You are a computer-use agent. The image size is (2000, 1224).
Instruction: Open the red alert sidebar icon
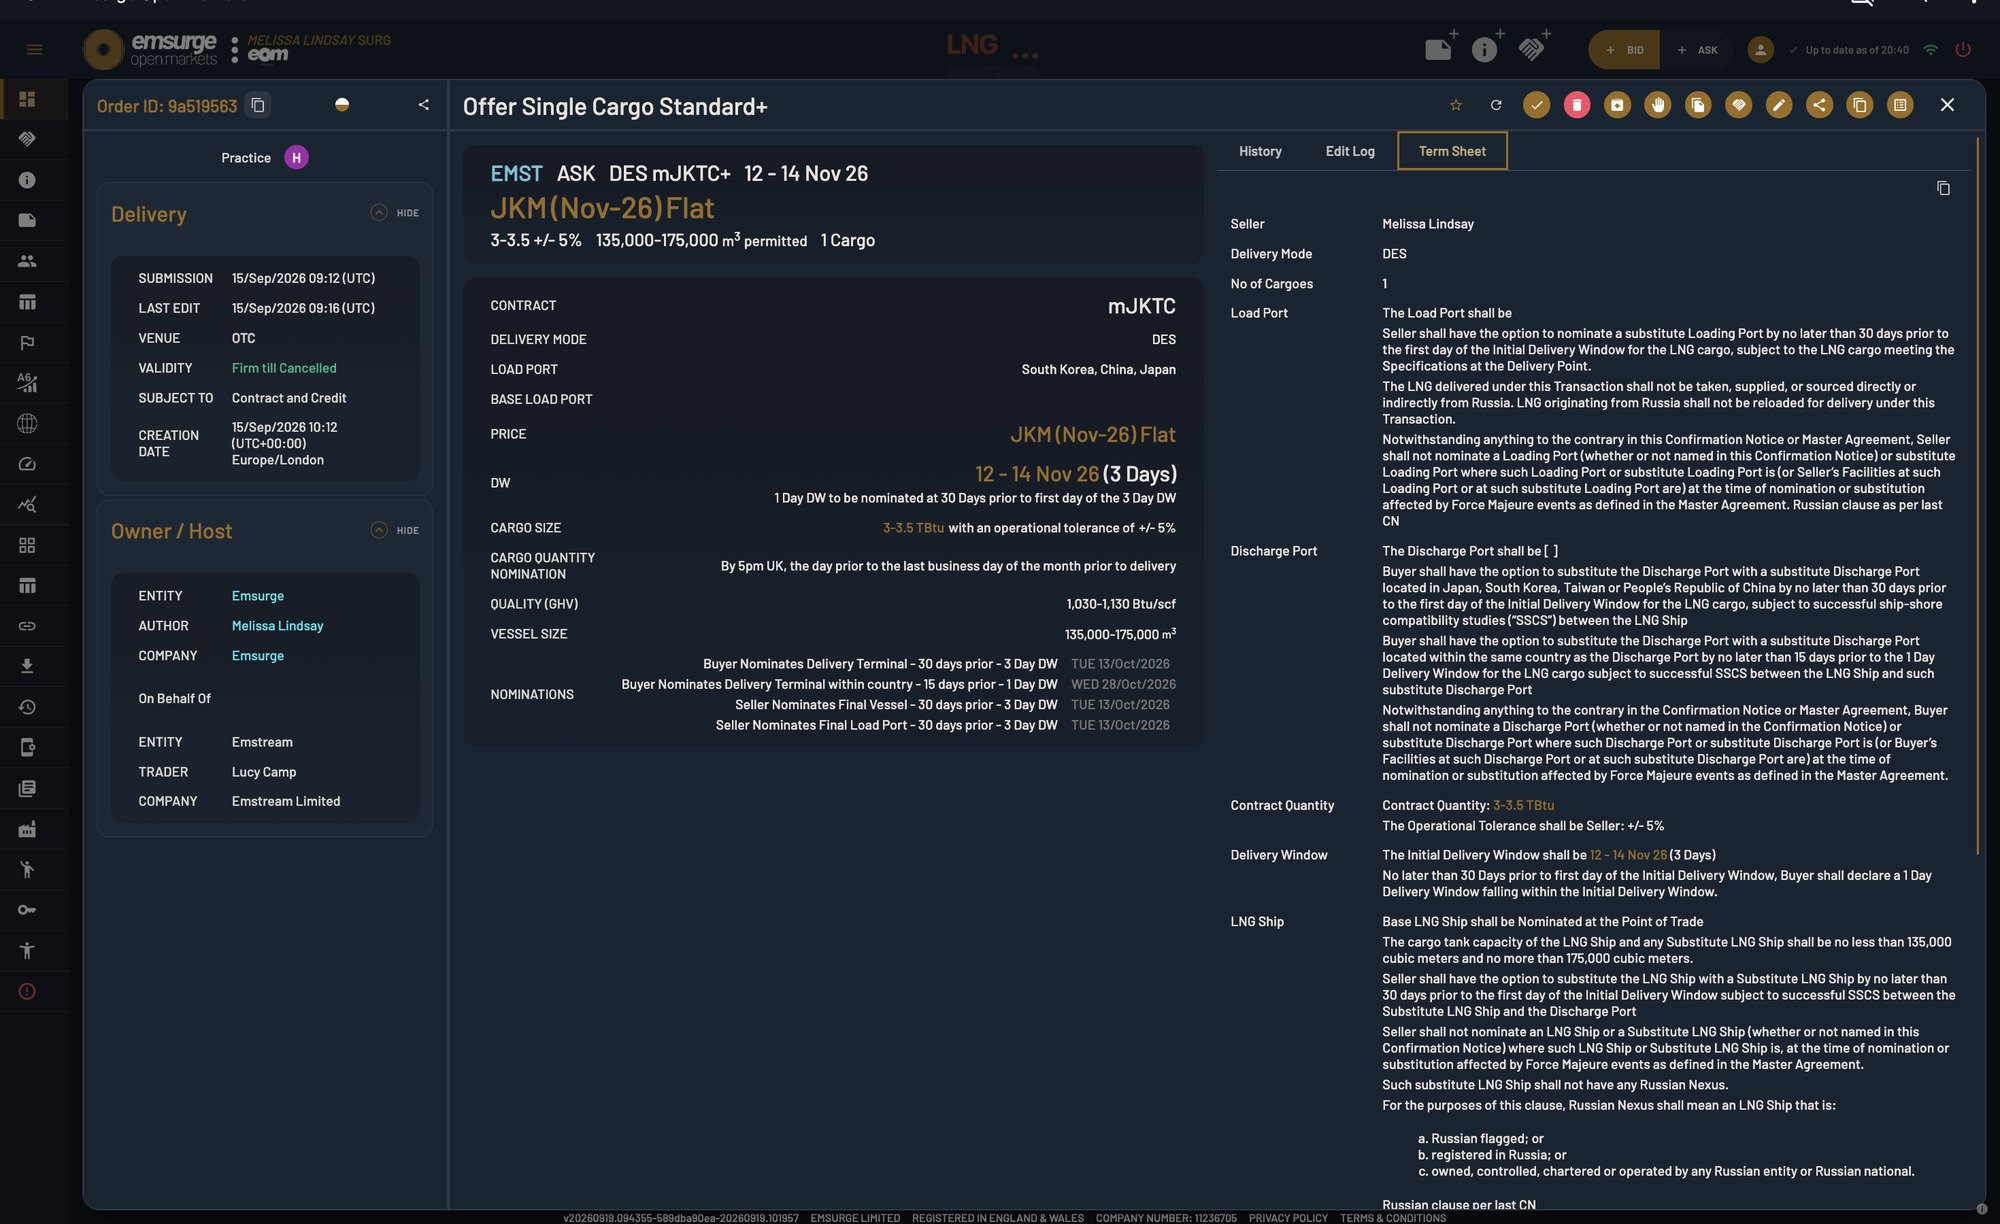click(x=27, y=991)
